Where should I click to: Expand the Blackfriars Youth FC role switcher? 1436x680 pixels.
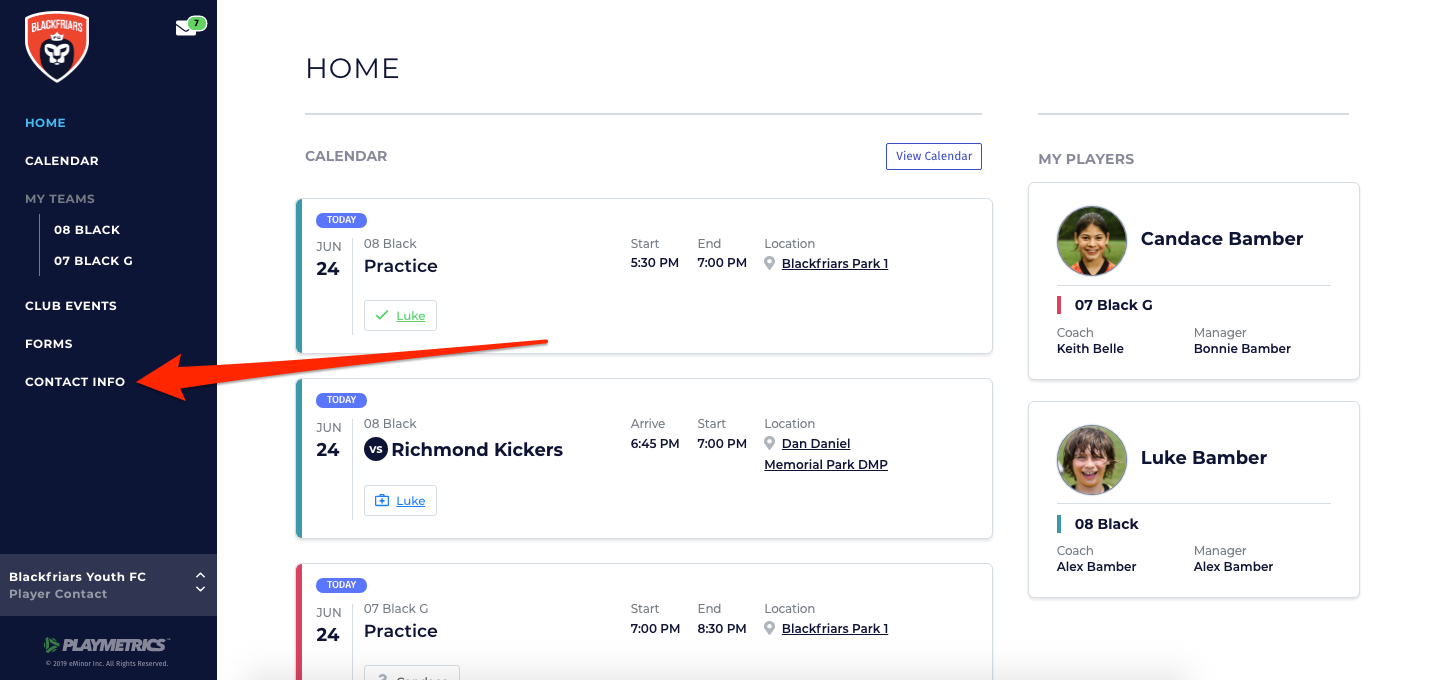click(200, 582)
